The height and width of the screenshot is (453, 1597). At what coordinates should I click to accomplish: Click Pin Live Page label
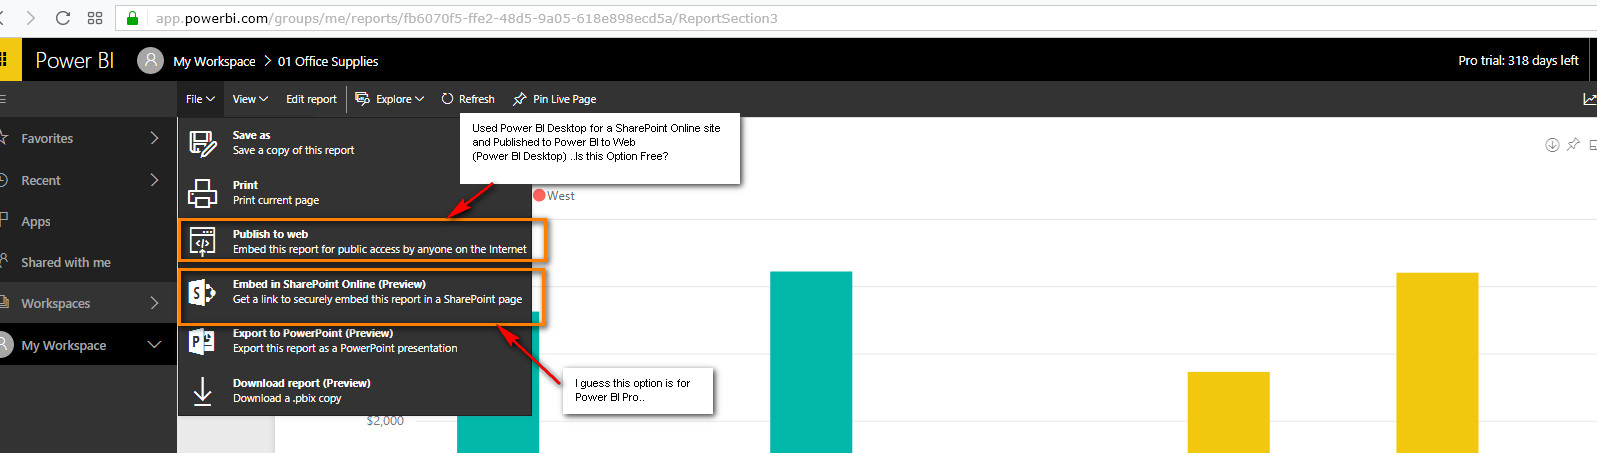click(x=564, y=99)
